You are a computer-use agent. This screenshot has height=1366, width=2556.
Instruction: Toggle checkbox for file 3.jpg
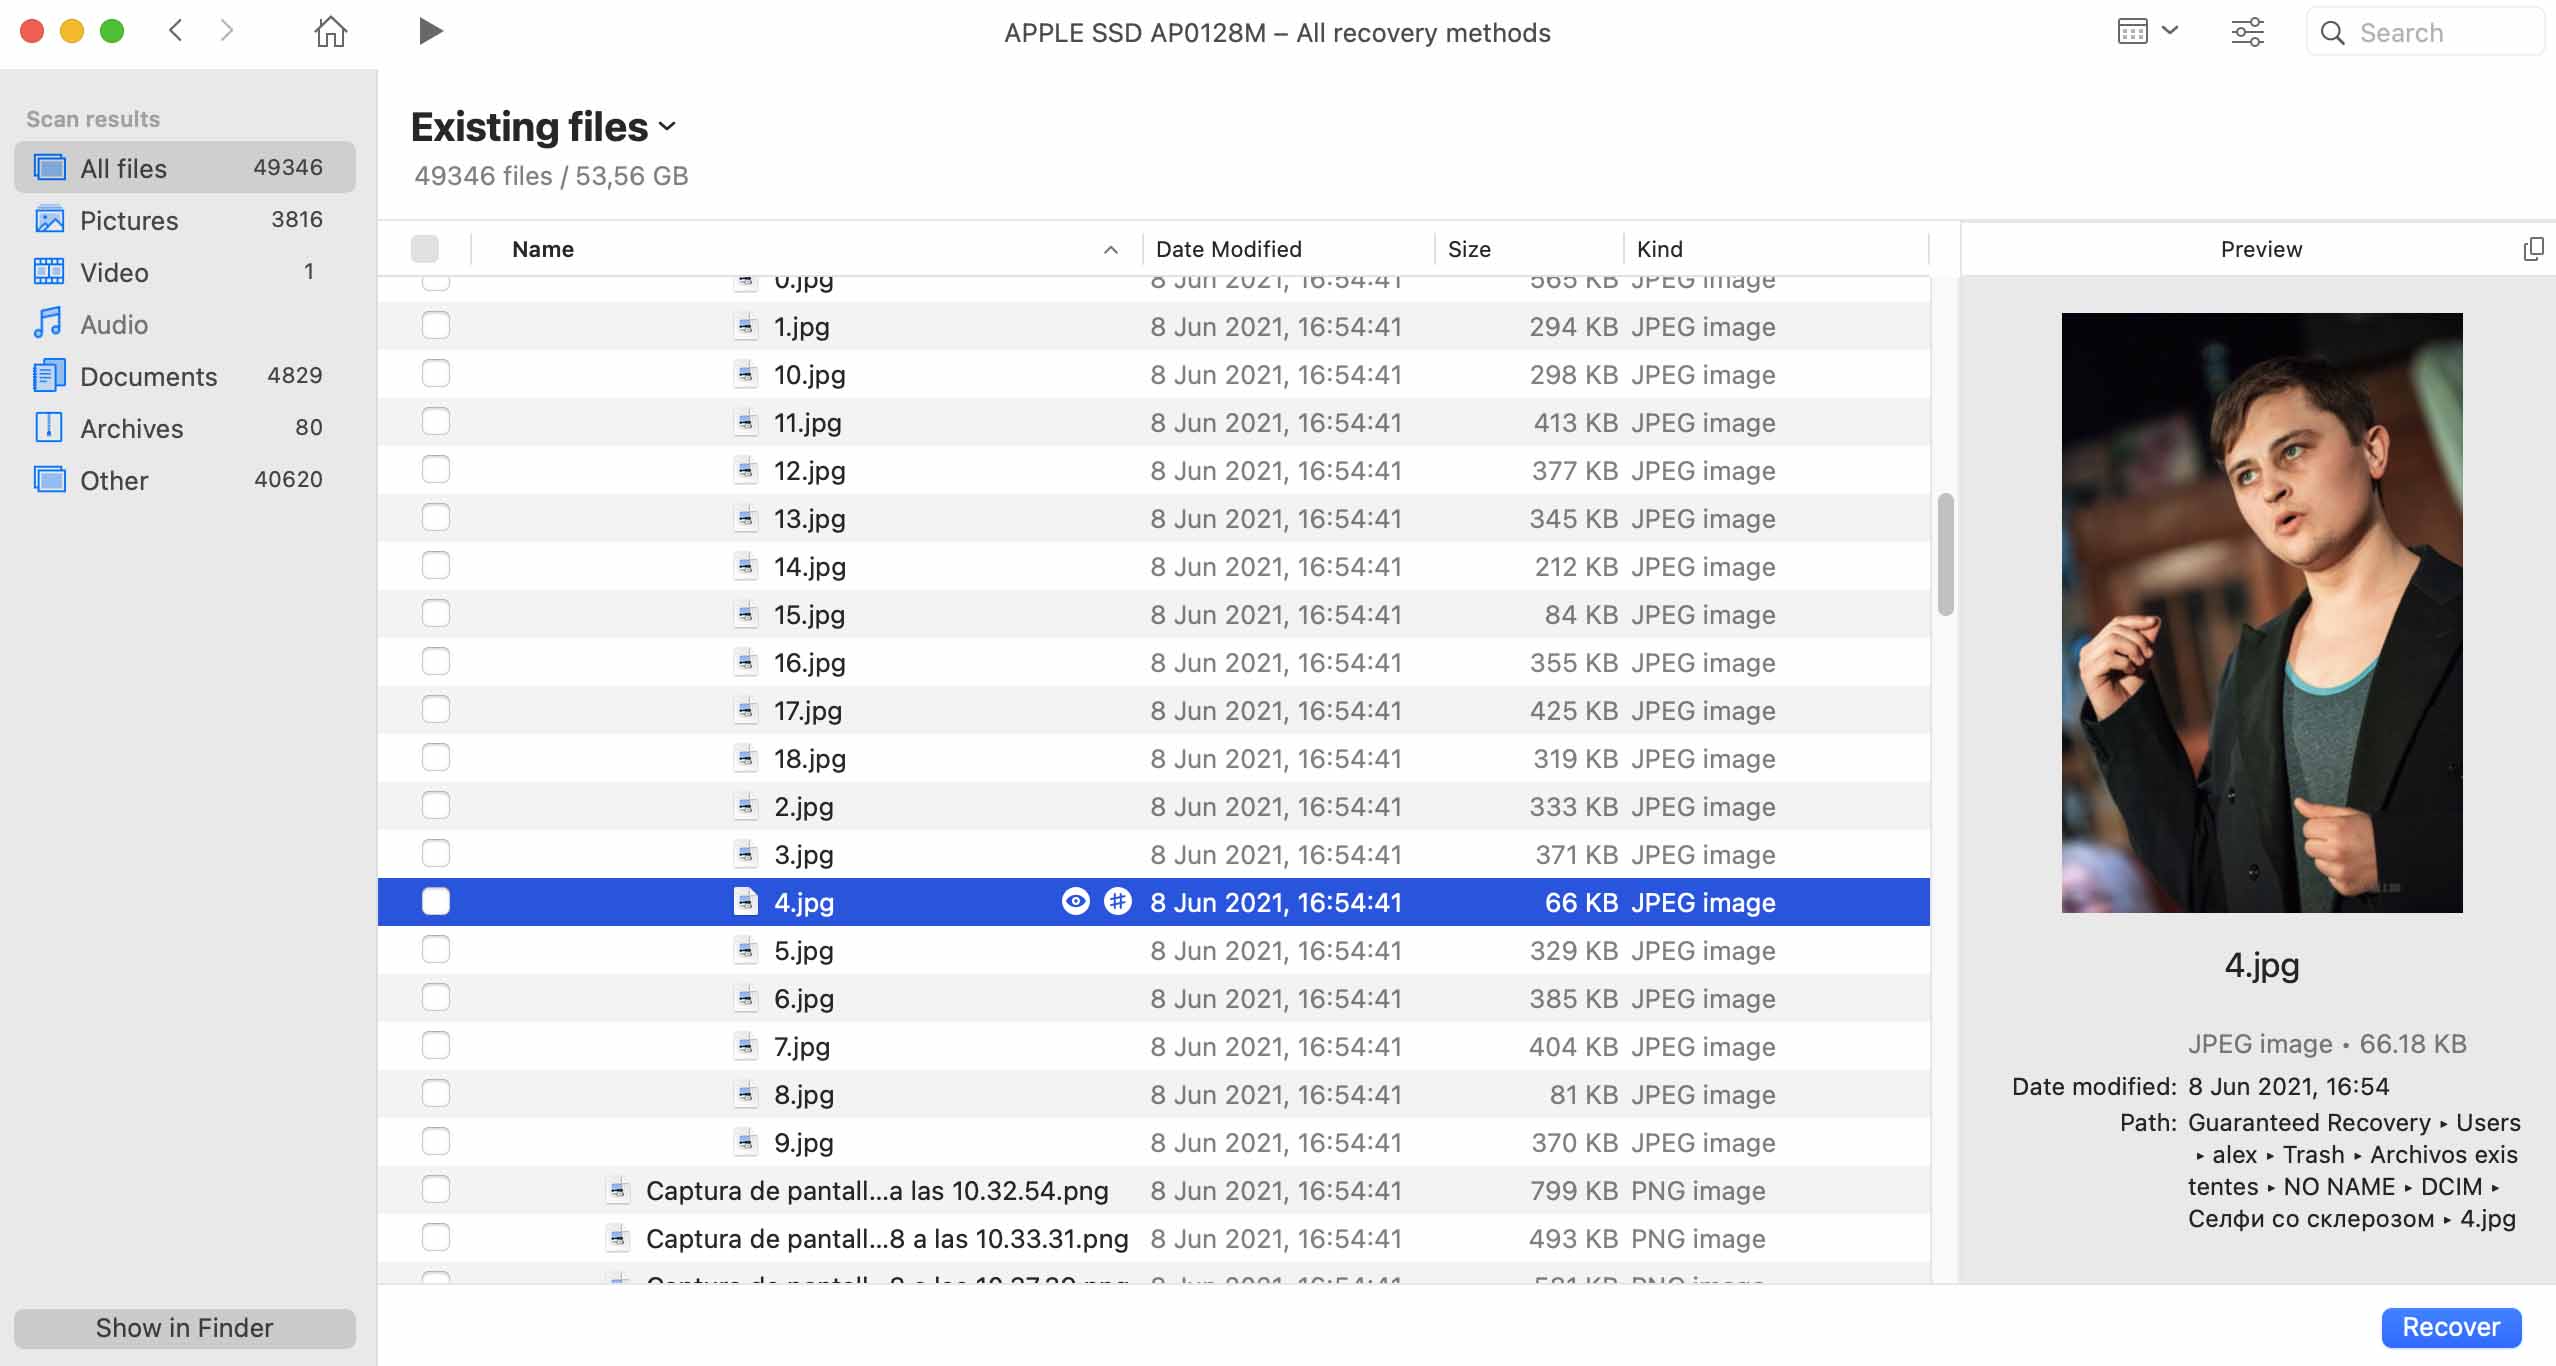(434, 854)
